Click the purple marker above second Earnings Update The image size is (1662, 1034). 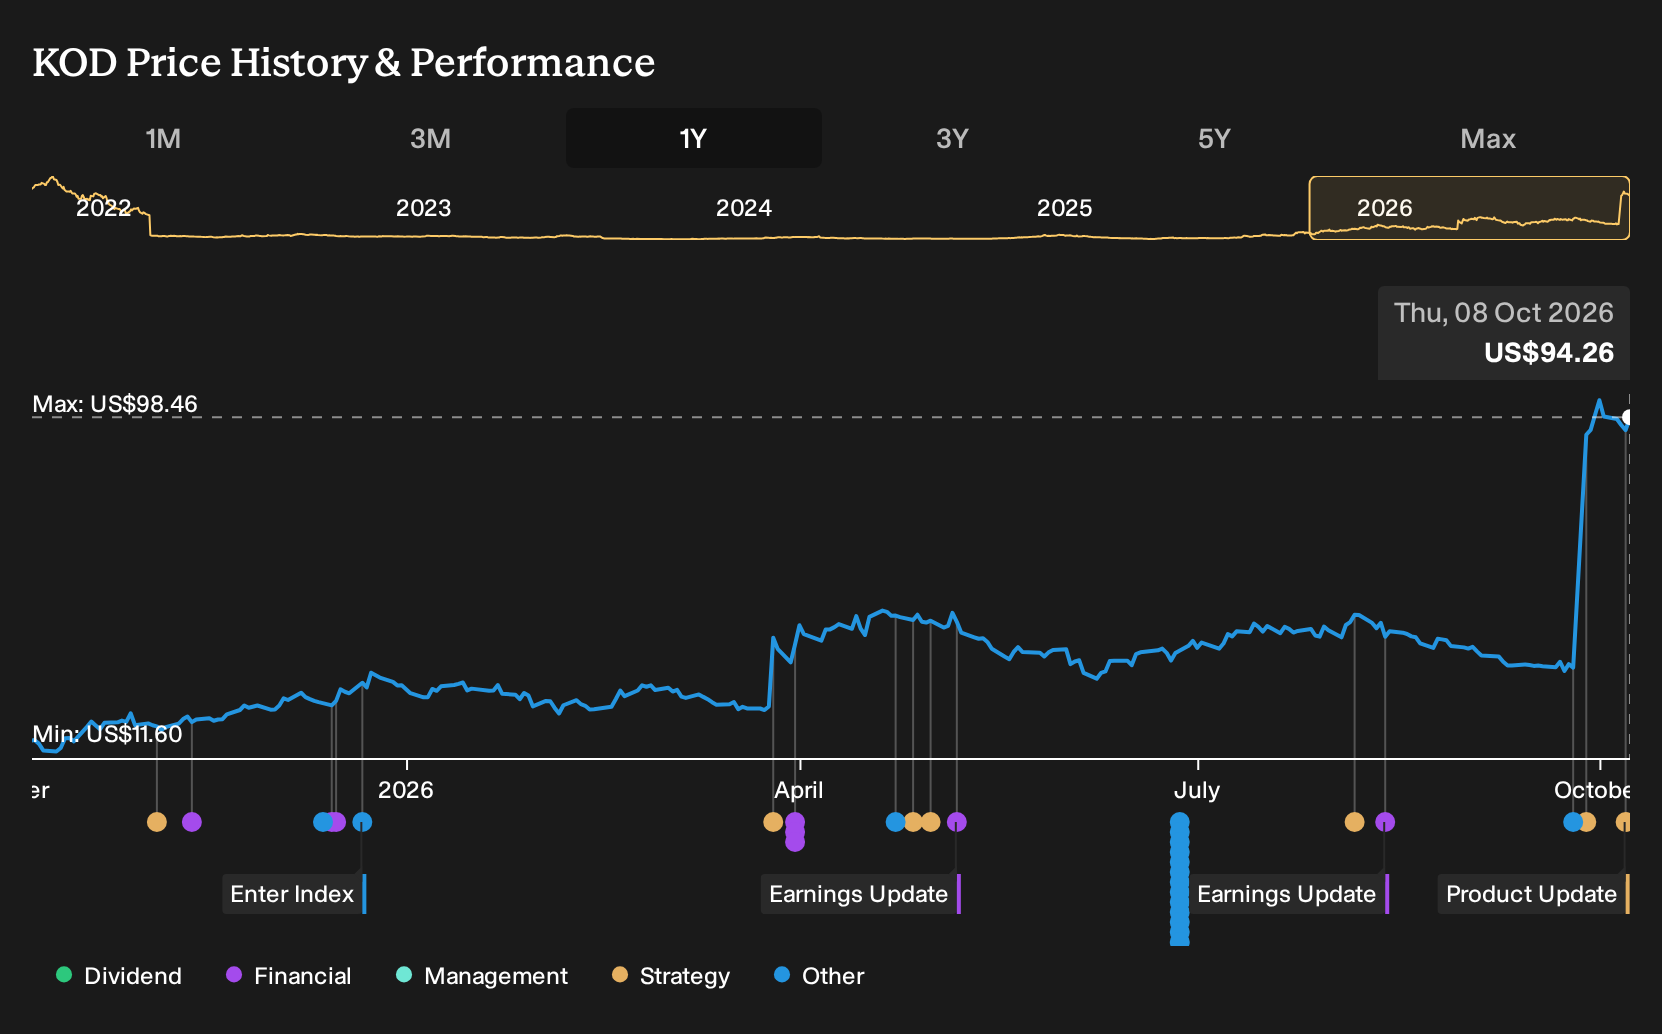tap(1385, 822)
